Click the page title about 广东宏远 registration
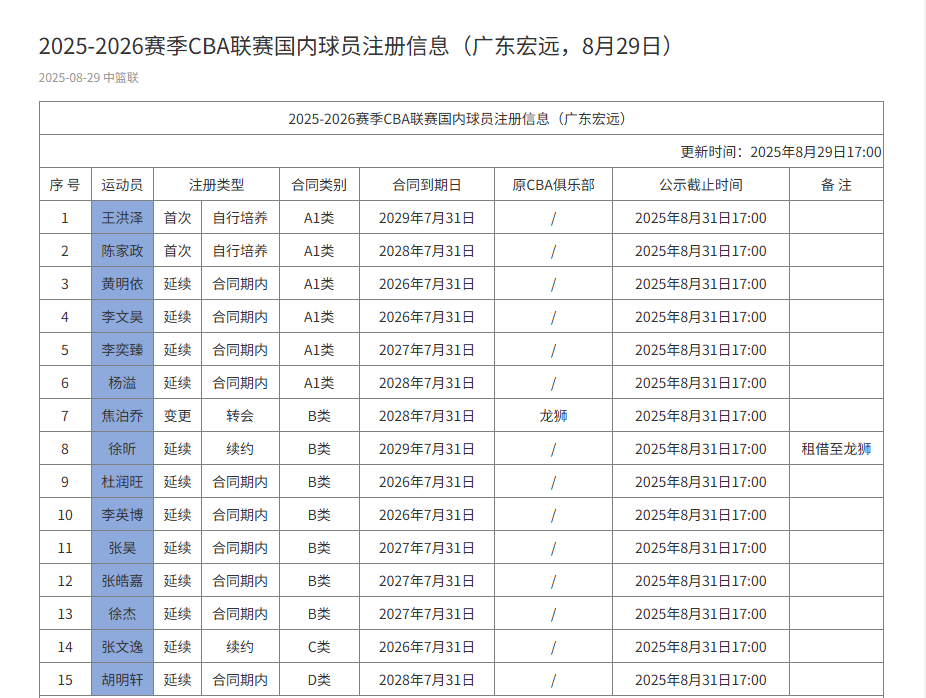The image size is (926, 698). coord(356,46)
